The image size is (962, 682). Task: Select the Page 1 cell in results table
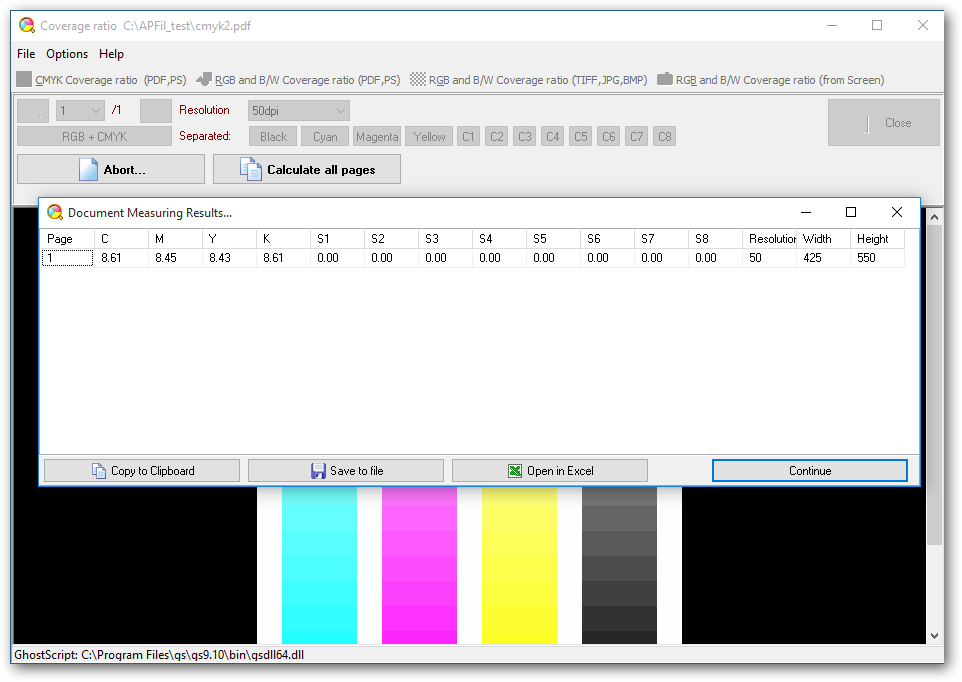pyautogui.click(x=68, y=258)
